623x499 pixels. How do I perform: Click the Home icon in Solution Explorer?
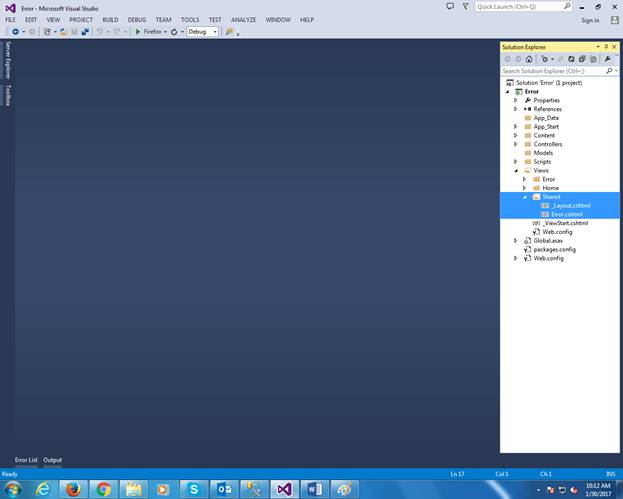click(x=529, y=59)
